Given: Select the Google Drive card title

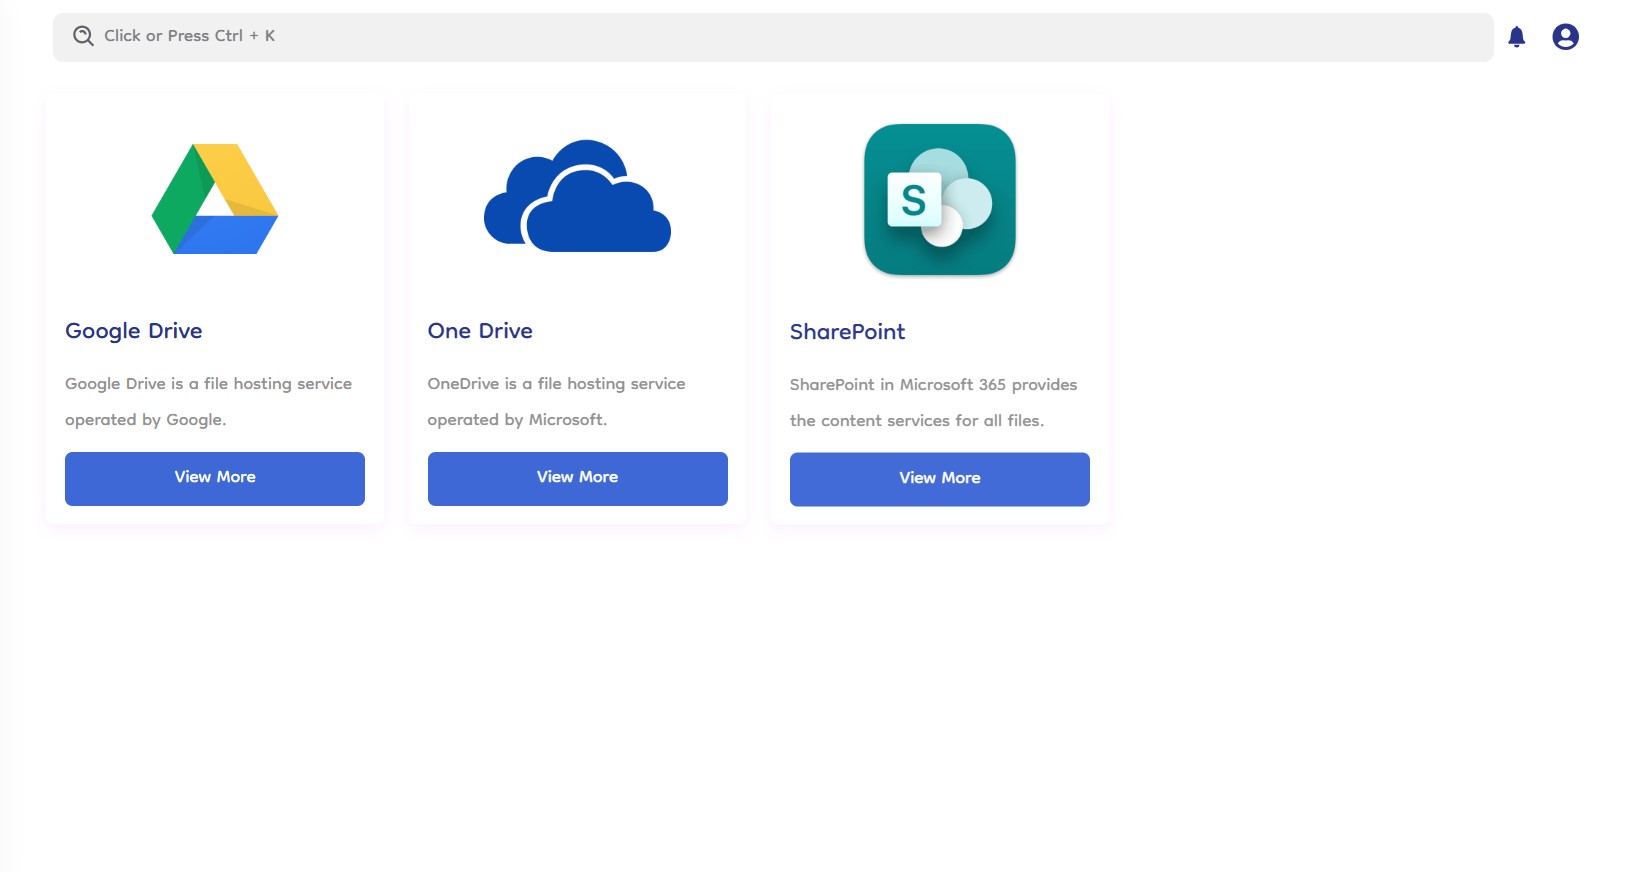Looking at the screenshot, I should tap(134, 331).
